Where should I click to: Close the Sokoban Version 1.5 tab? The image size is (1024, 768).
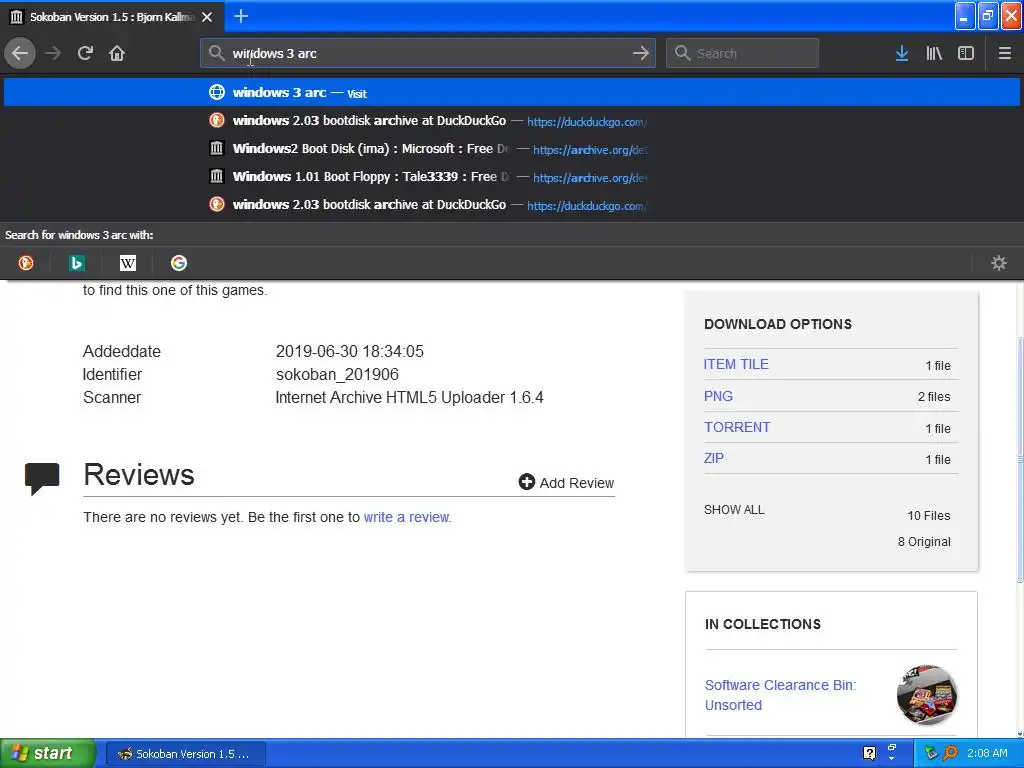(x=207, y=17)
